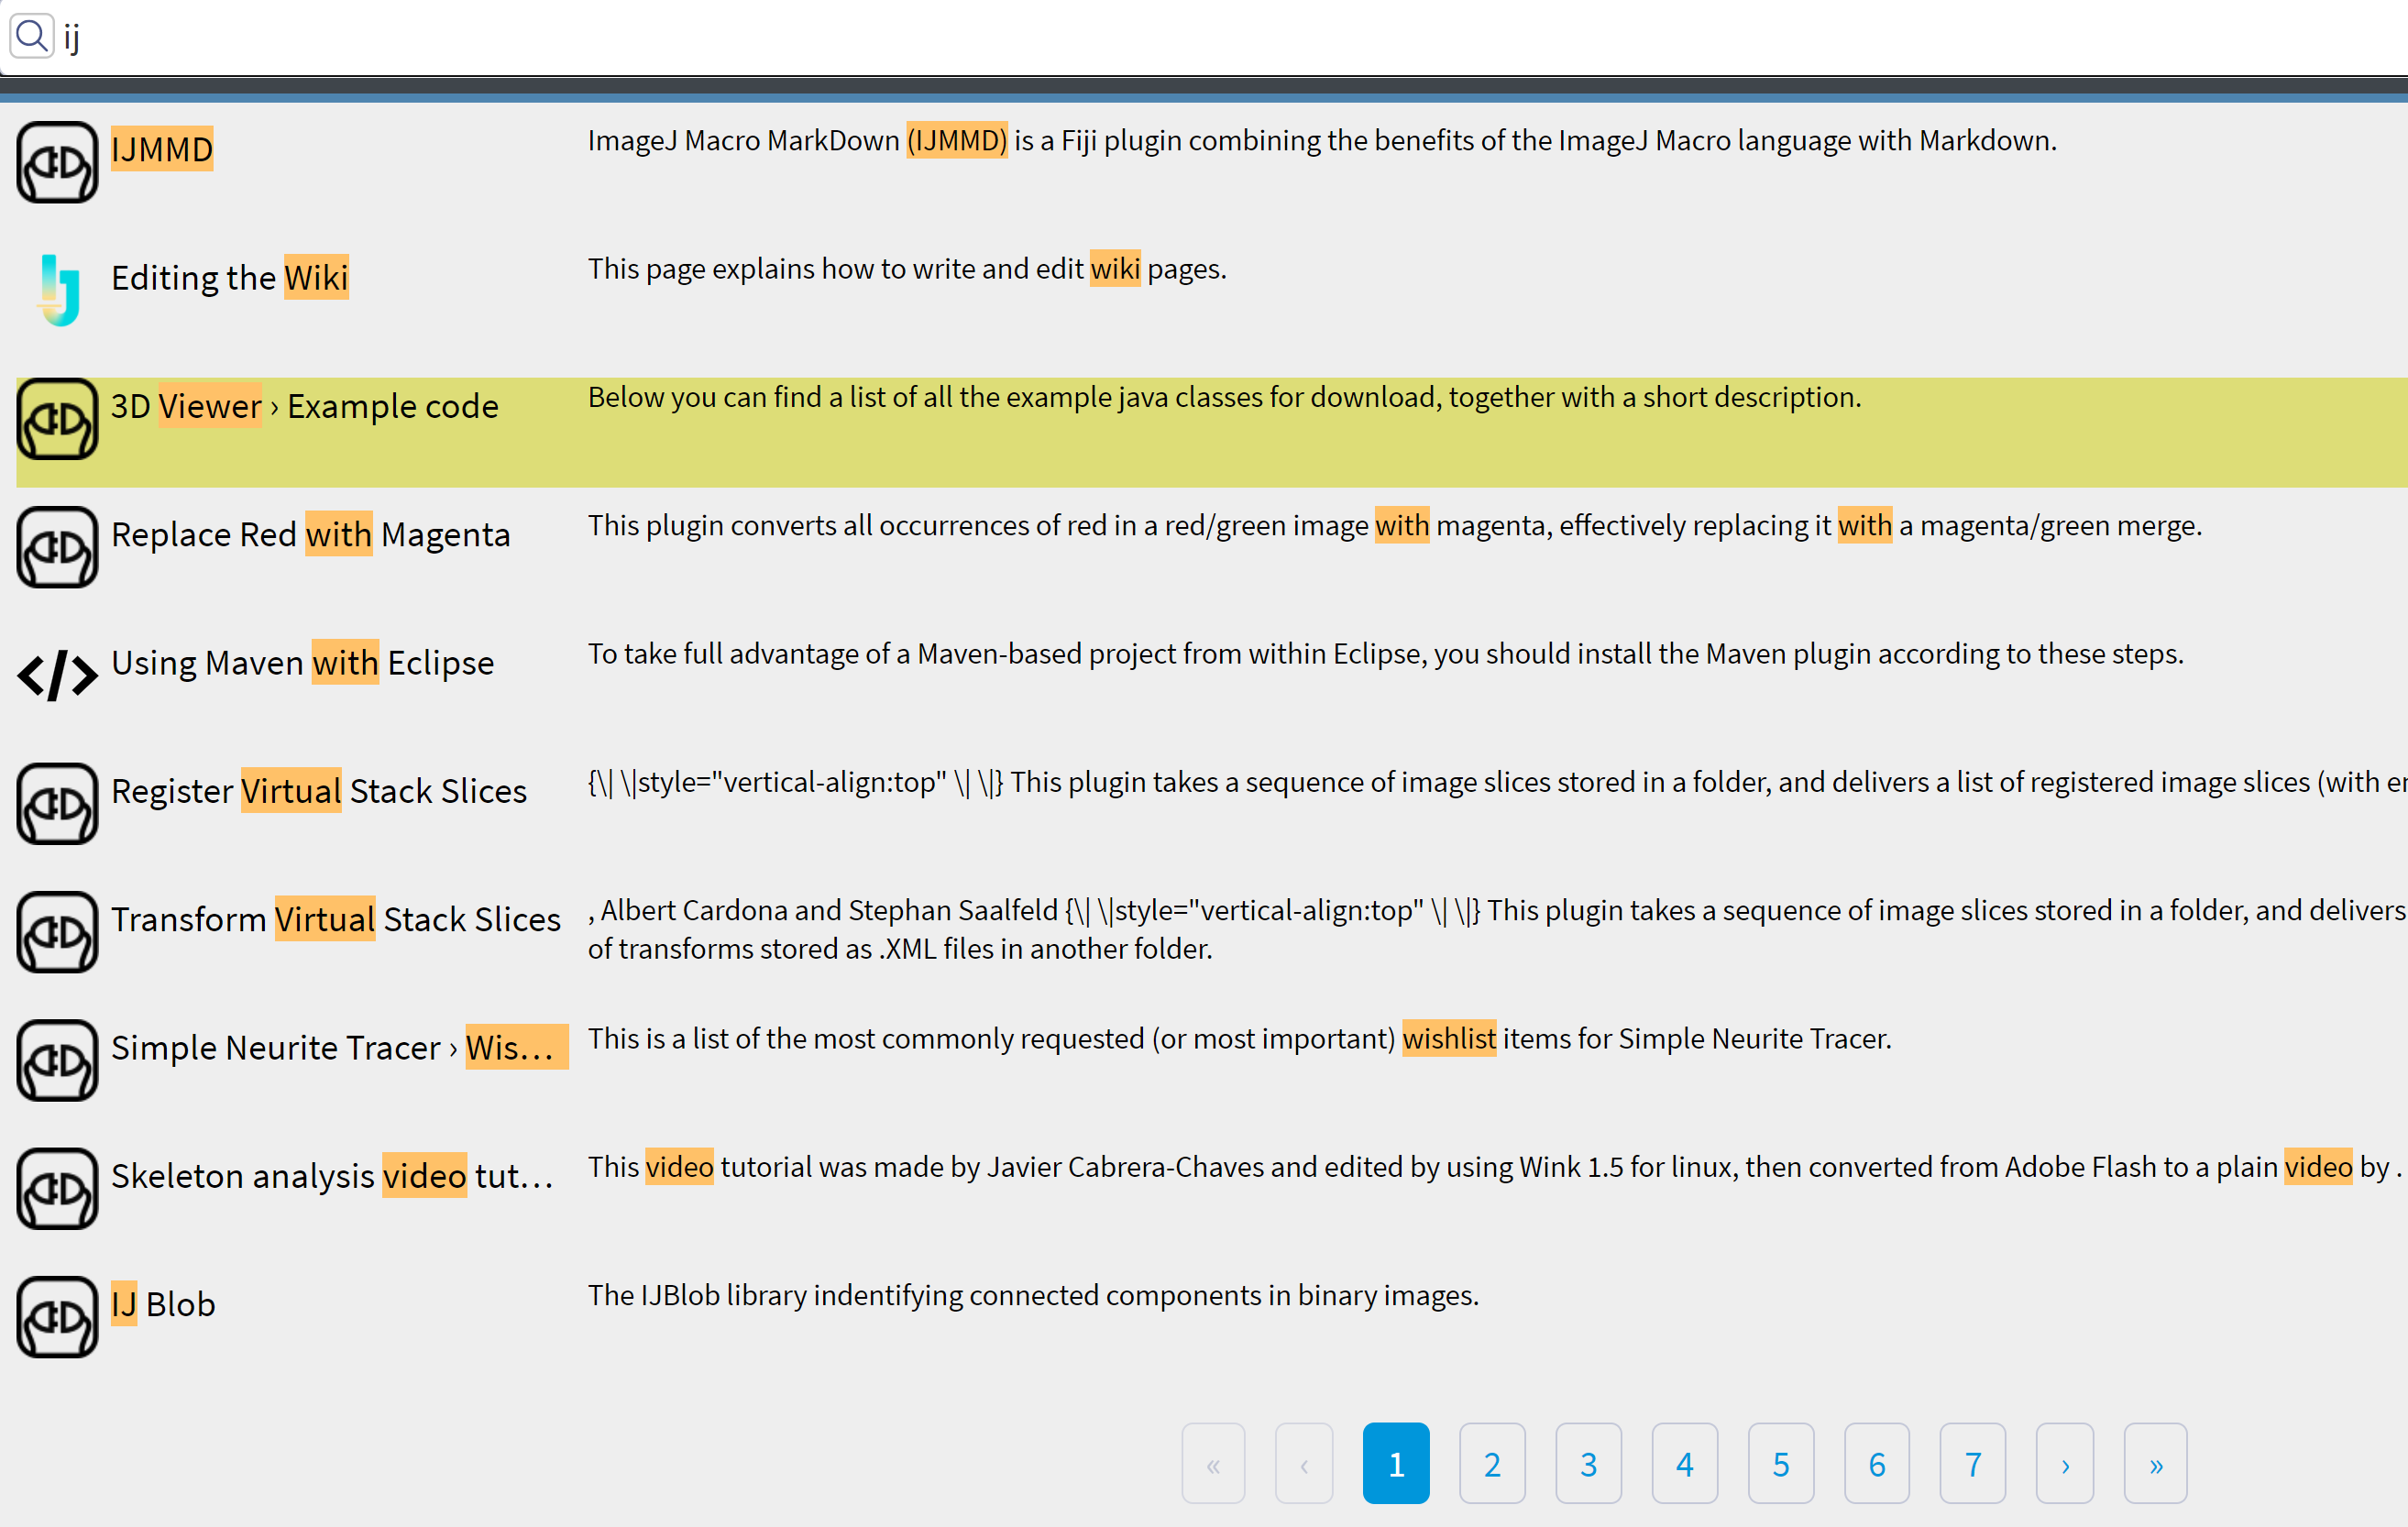The width and height of the screenshot is (2408, 1527).
Task: Click the Simple Neurite Tracer icon
Action: tap(57, 1060)
